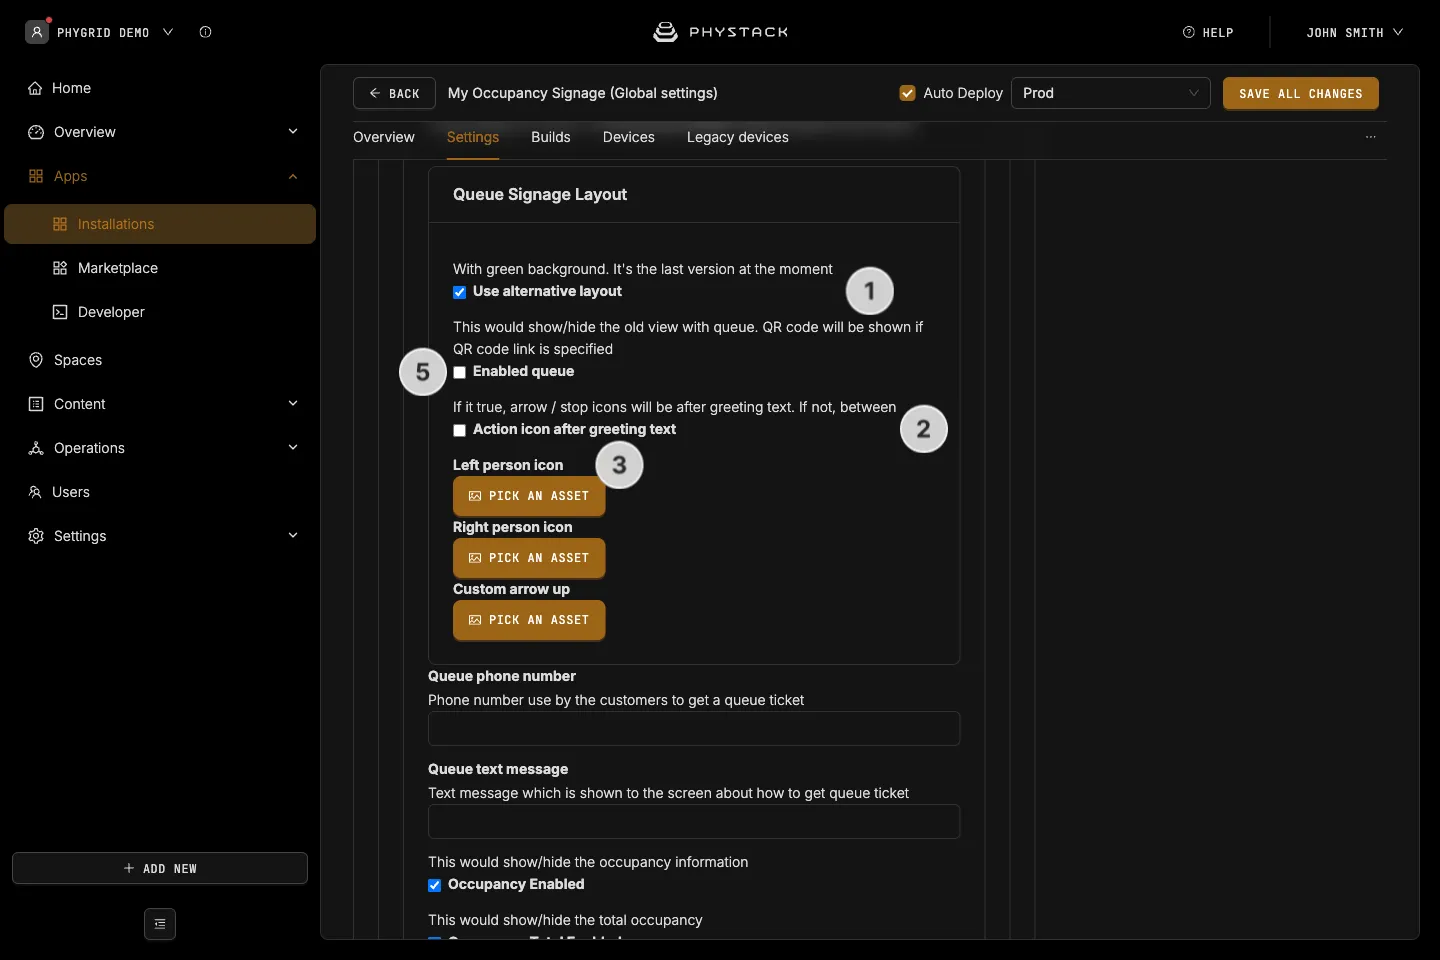Click the Marketplace icon in sidebar
The width and height of the screenshot is (1440, 960).
pyautogui.click(x=60, y=268)
